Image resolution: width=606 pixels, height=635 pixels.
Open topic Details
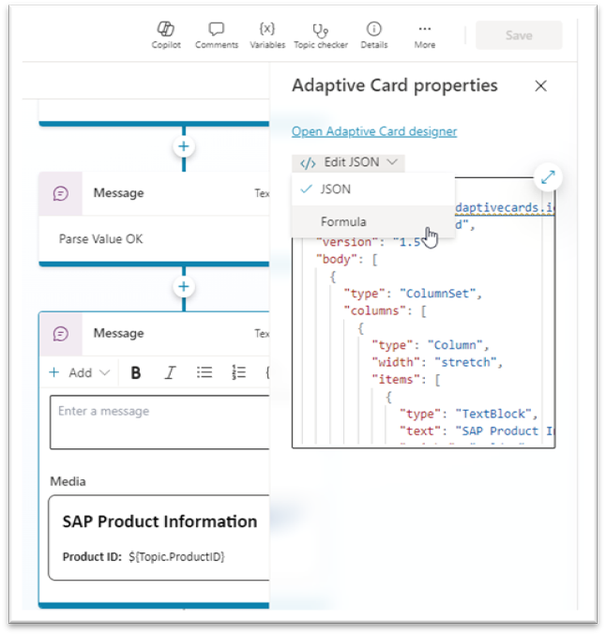(x=374, y=35)
